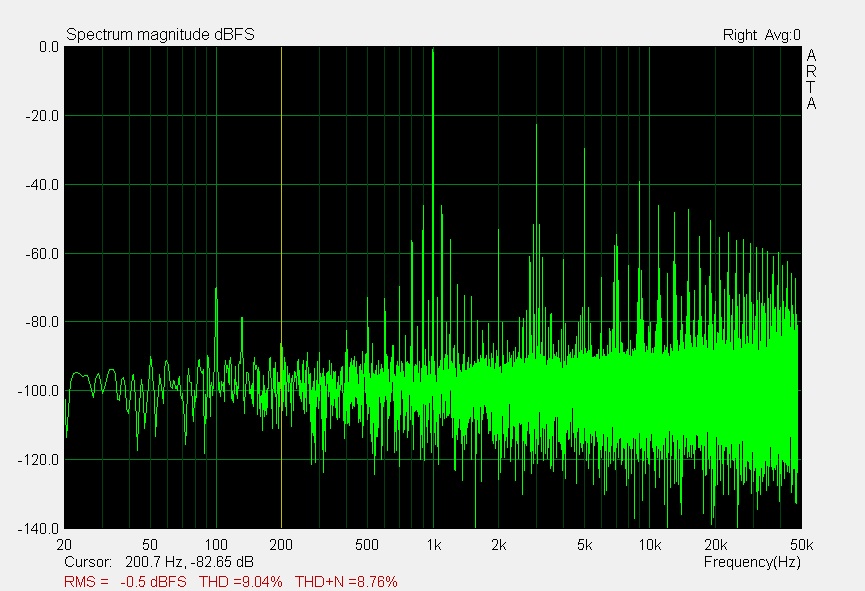Click the '20' frequency axis label

tap(64, 545)
